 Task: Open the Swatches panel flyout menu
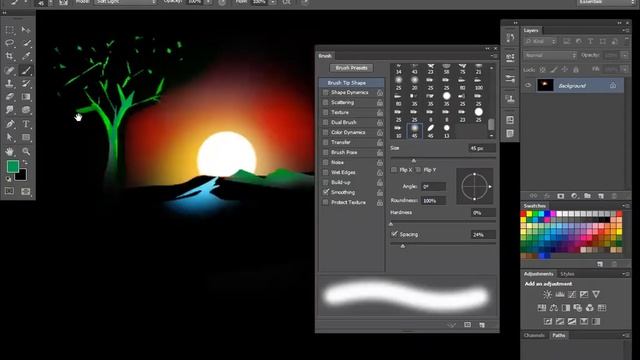(x=625, y=206)
